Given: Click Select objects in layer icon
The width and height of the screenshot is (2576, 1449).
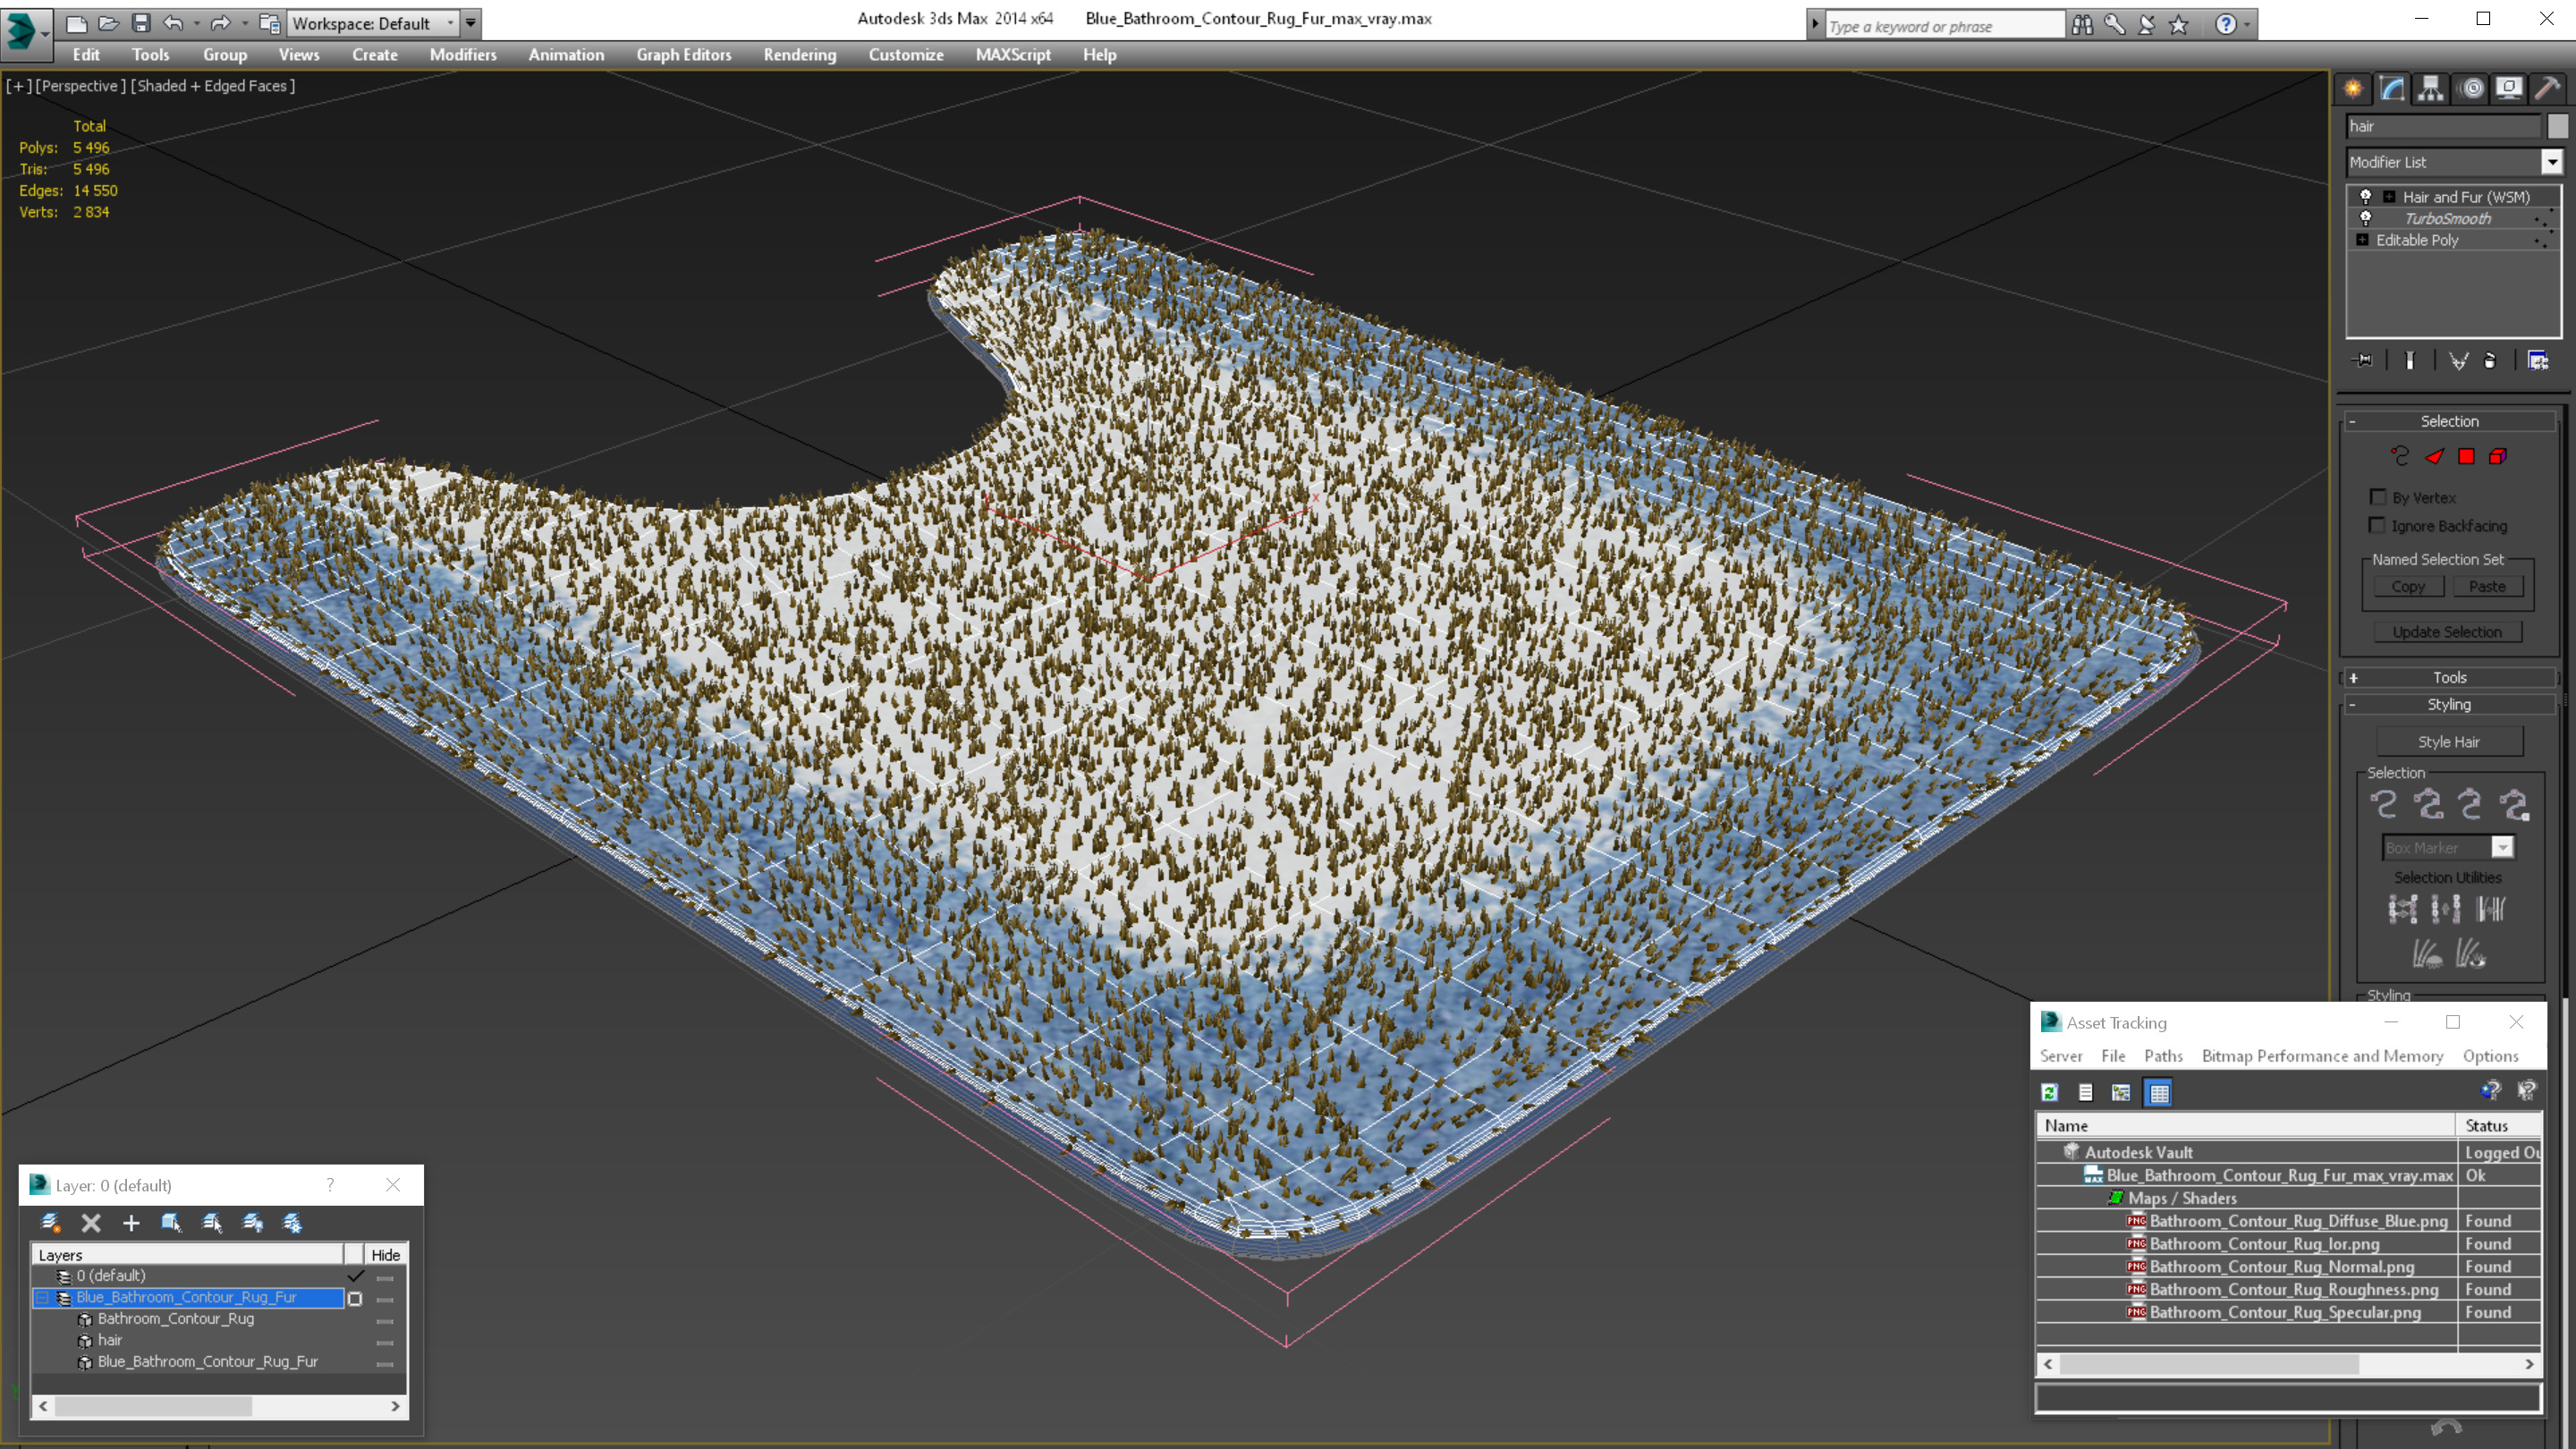Looking at the screenshot, I should pos(171,1222).
